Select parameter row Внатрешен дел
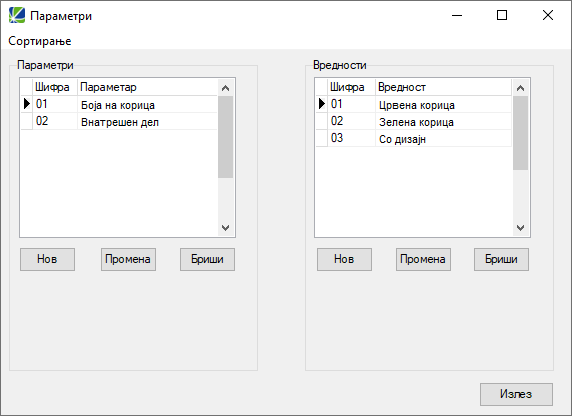The image size is (572, 416). click(119, 122)
